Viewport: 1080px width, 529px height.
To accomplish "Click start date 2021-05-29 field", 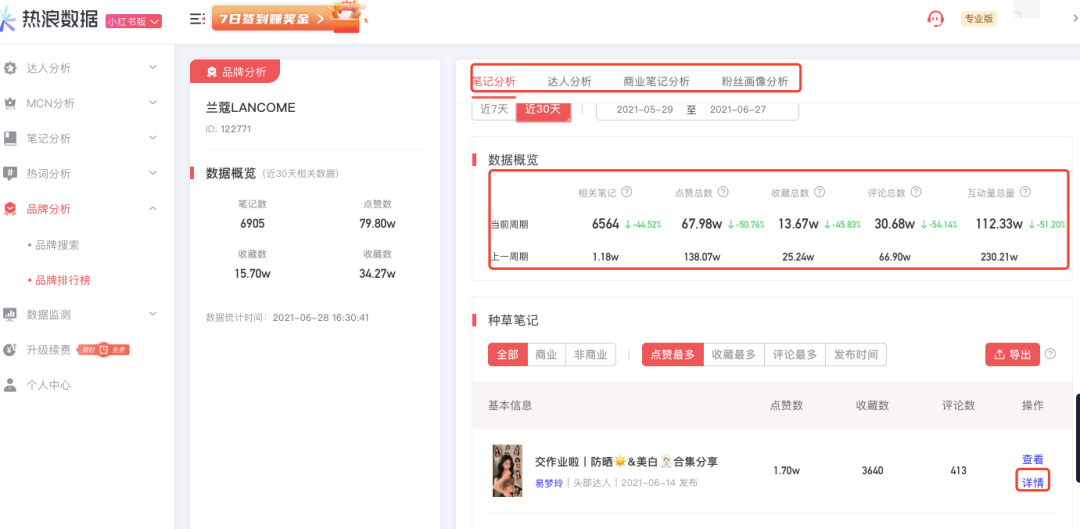I will click(x=645, y=110).
